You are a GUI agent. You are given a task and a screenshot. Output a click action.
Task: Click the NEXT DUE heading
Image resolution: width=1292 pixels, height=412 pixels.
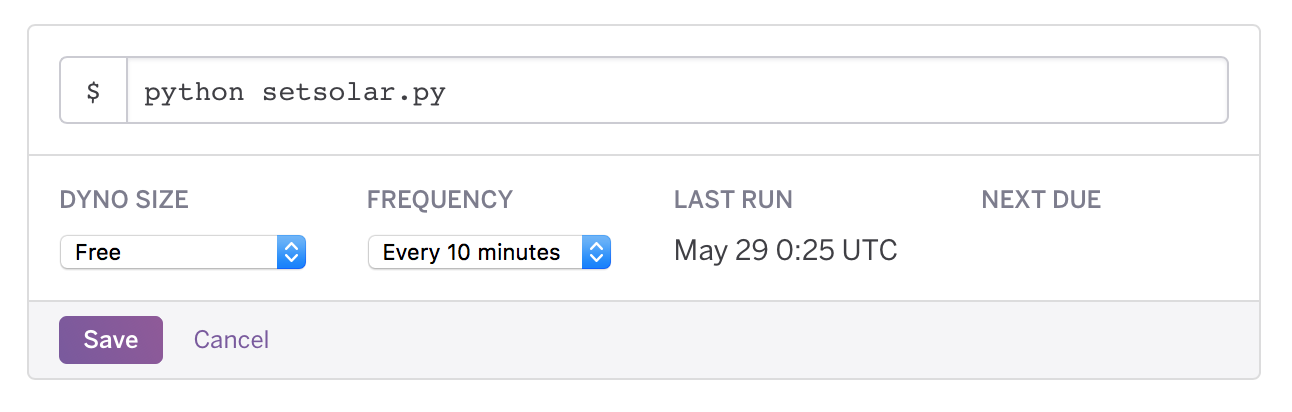(1041, 200)
